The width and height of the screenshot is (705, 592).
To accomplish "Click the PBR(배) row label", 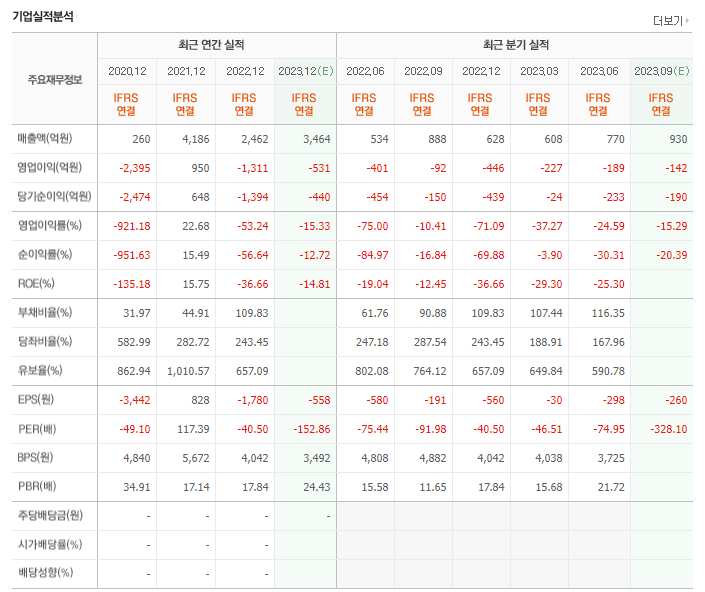I will tap(37, 486).
